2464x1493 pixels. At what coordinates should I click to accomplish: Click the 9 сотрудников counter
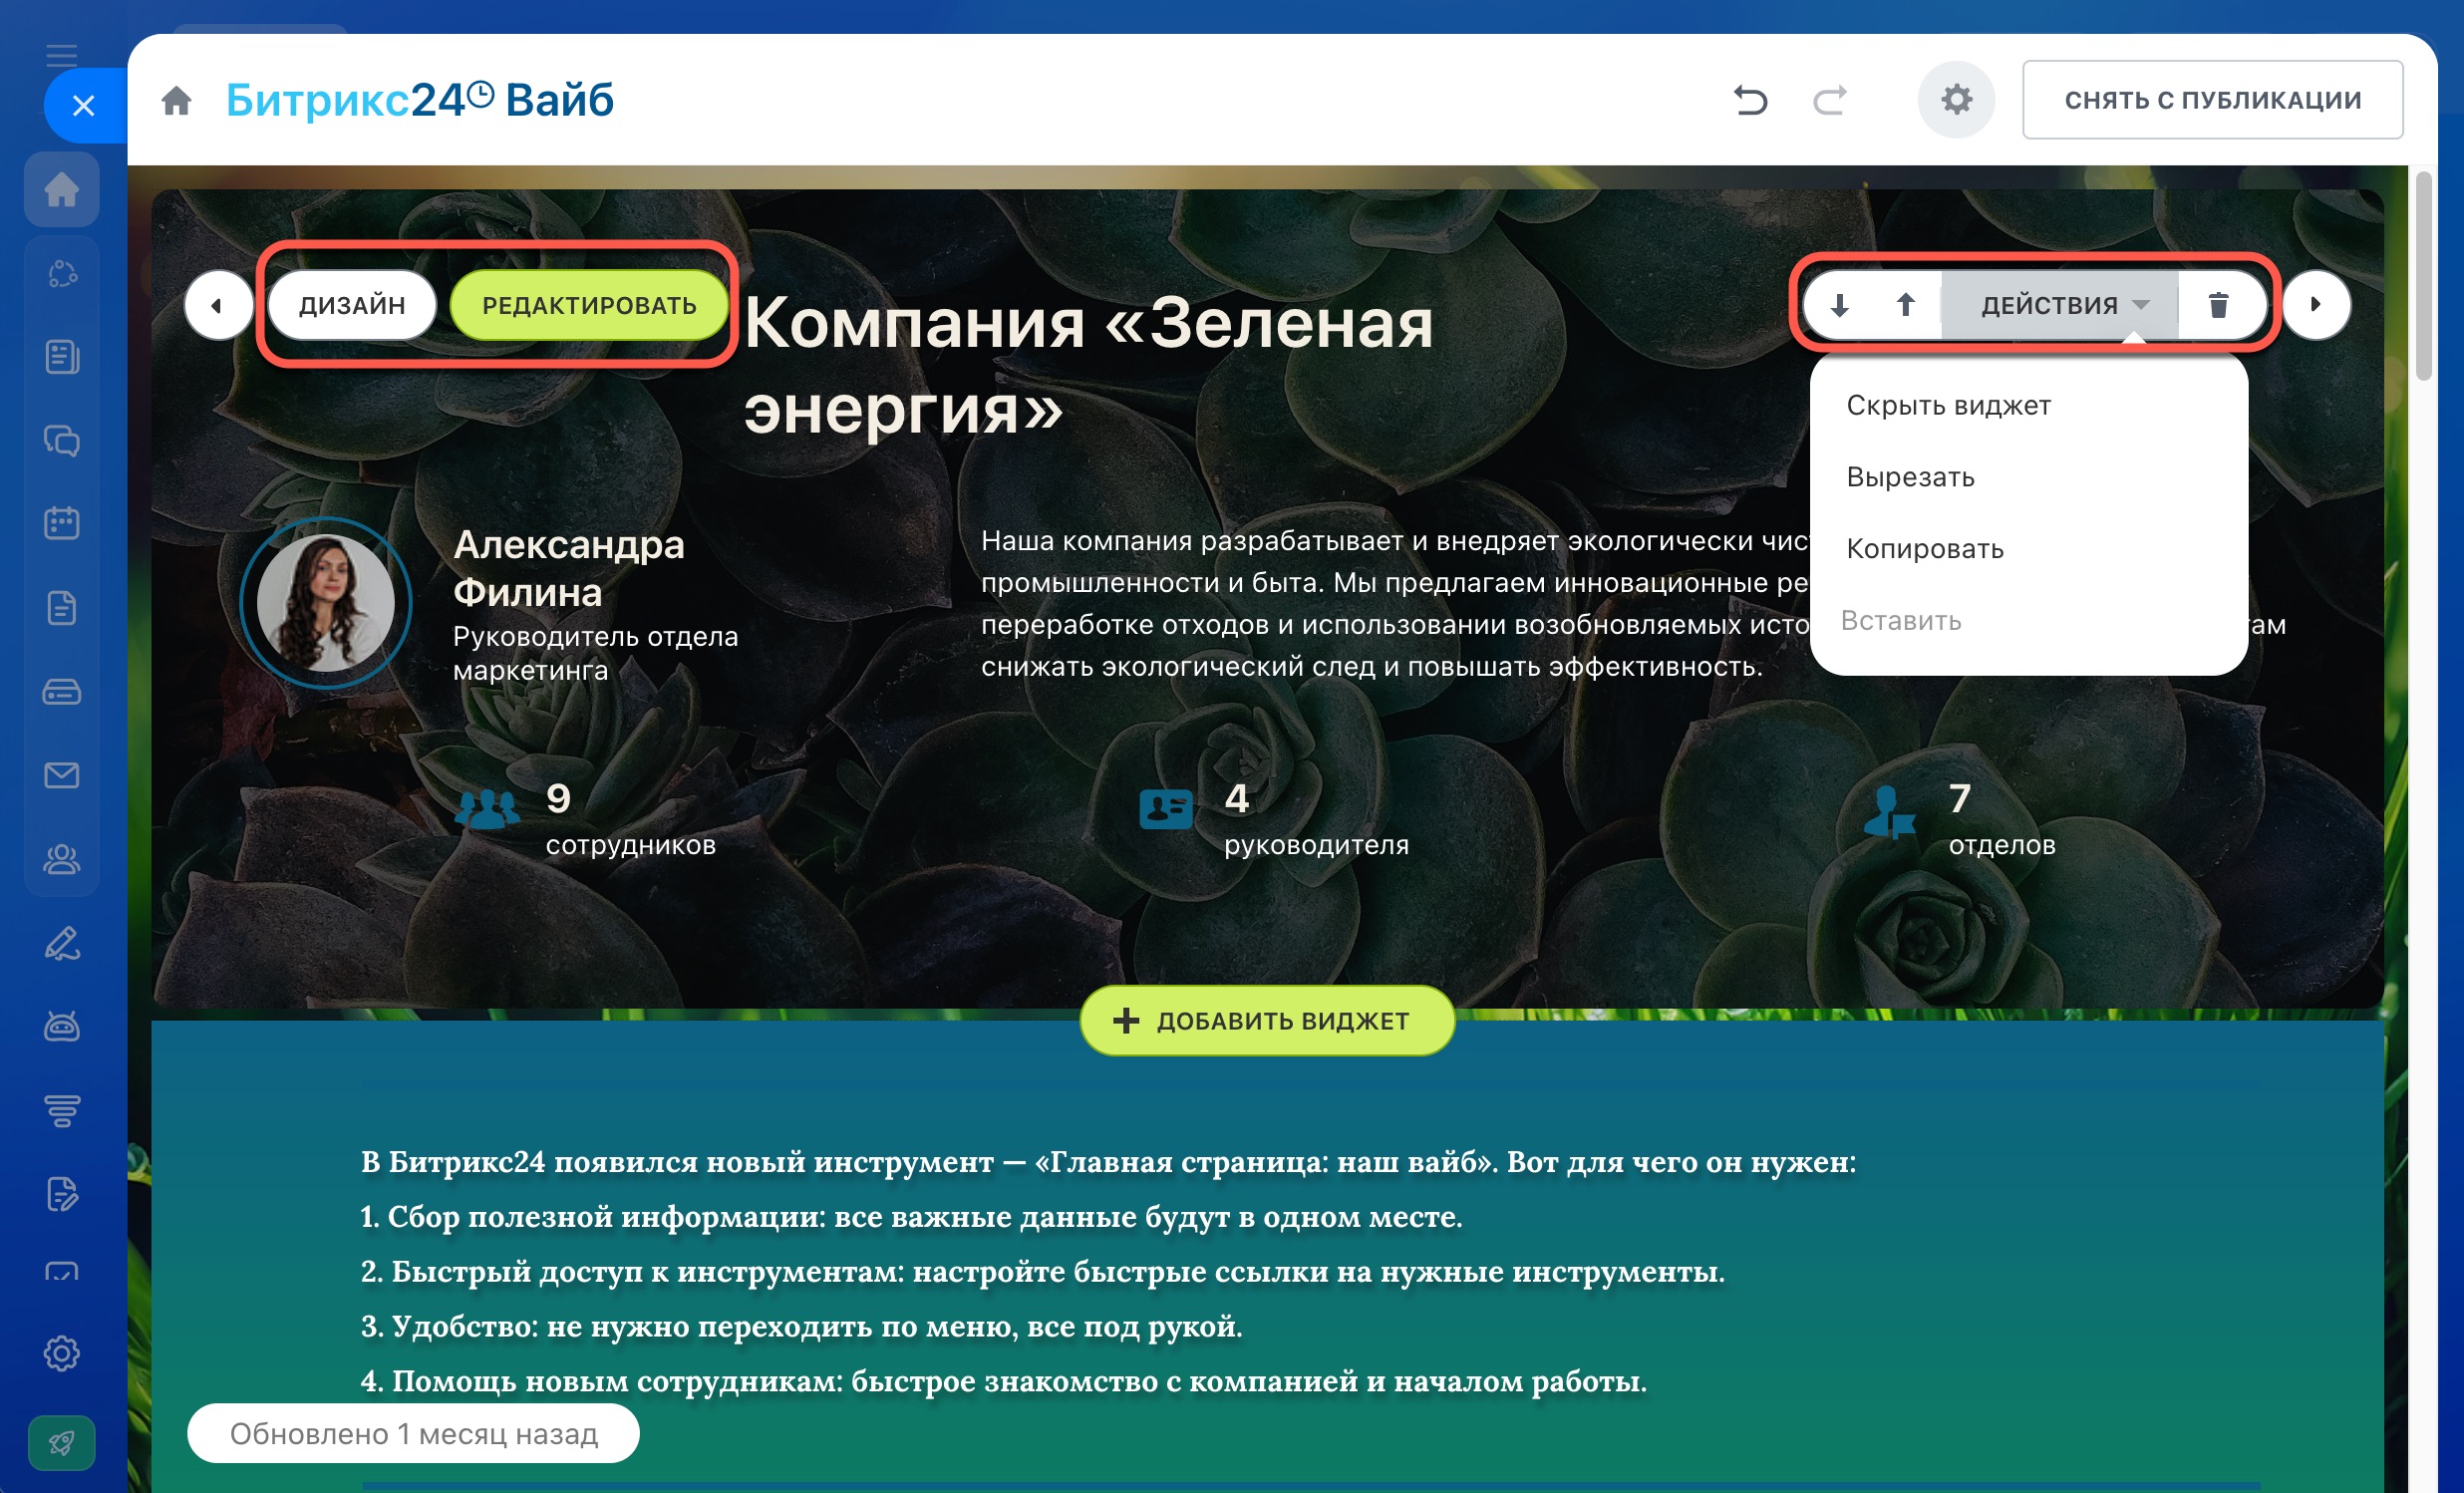(x=630, y=820)
